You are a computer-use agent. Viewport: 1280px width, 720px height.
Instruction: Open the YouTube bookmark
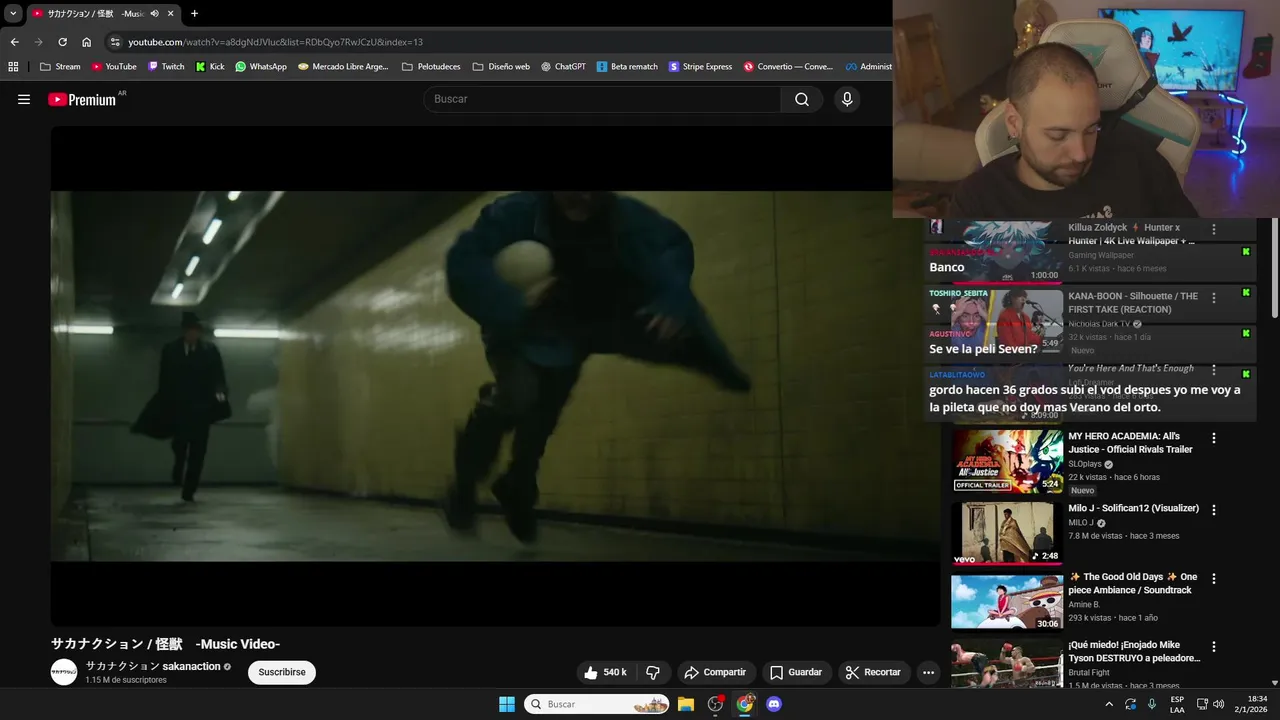[x=114, y=67]
